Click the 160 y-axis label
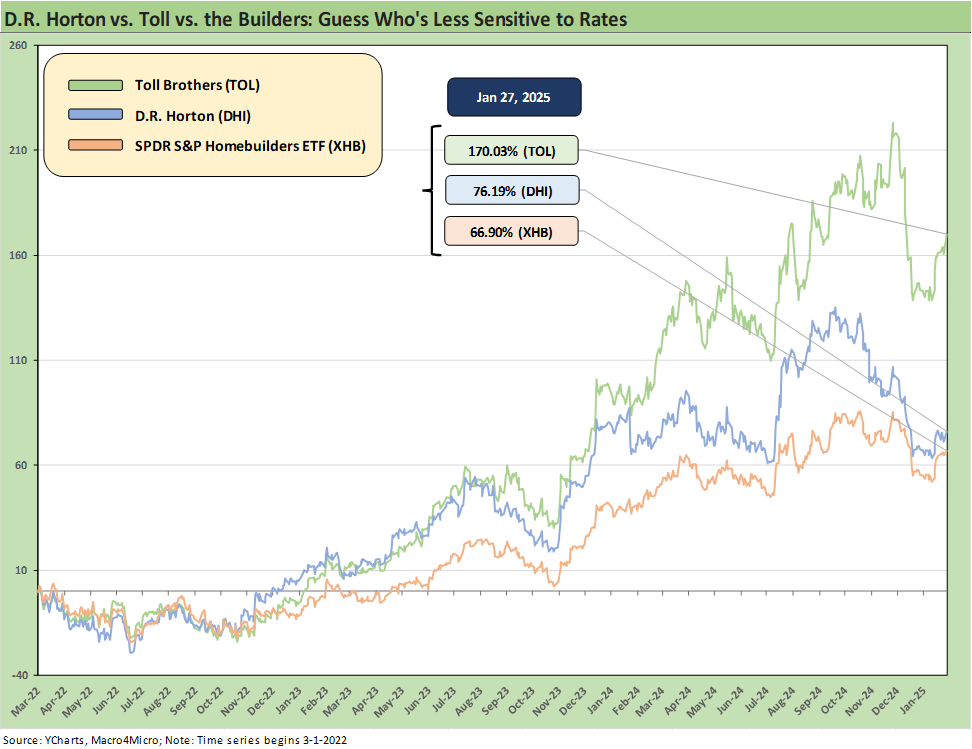972x749 pixels. [x=19, y=255]
